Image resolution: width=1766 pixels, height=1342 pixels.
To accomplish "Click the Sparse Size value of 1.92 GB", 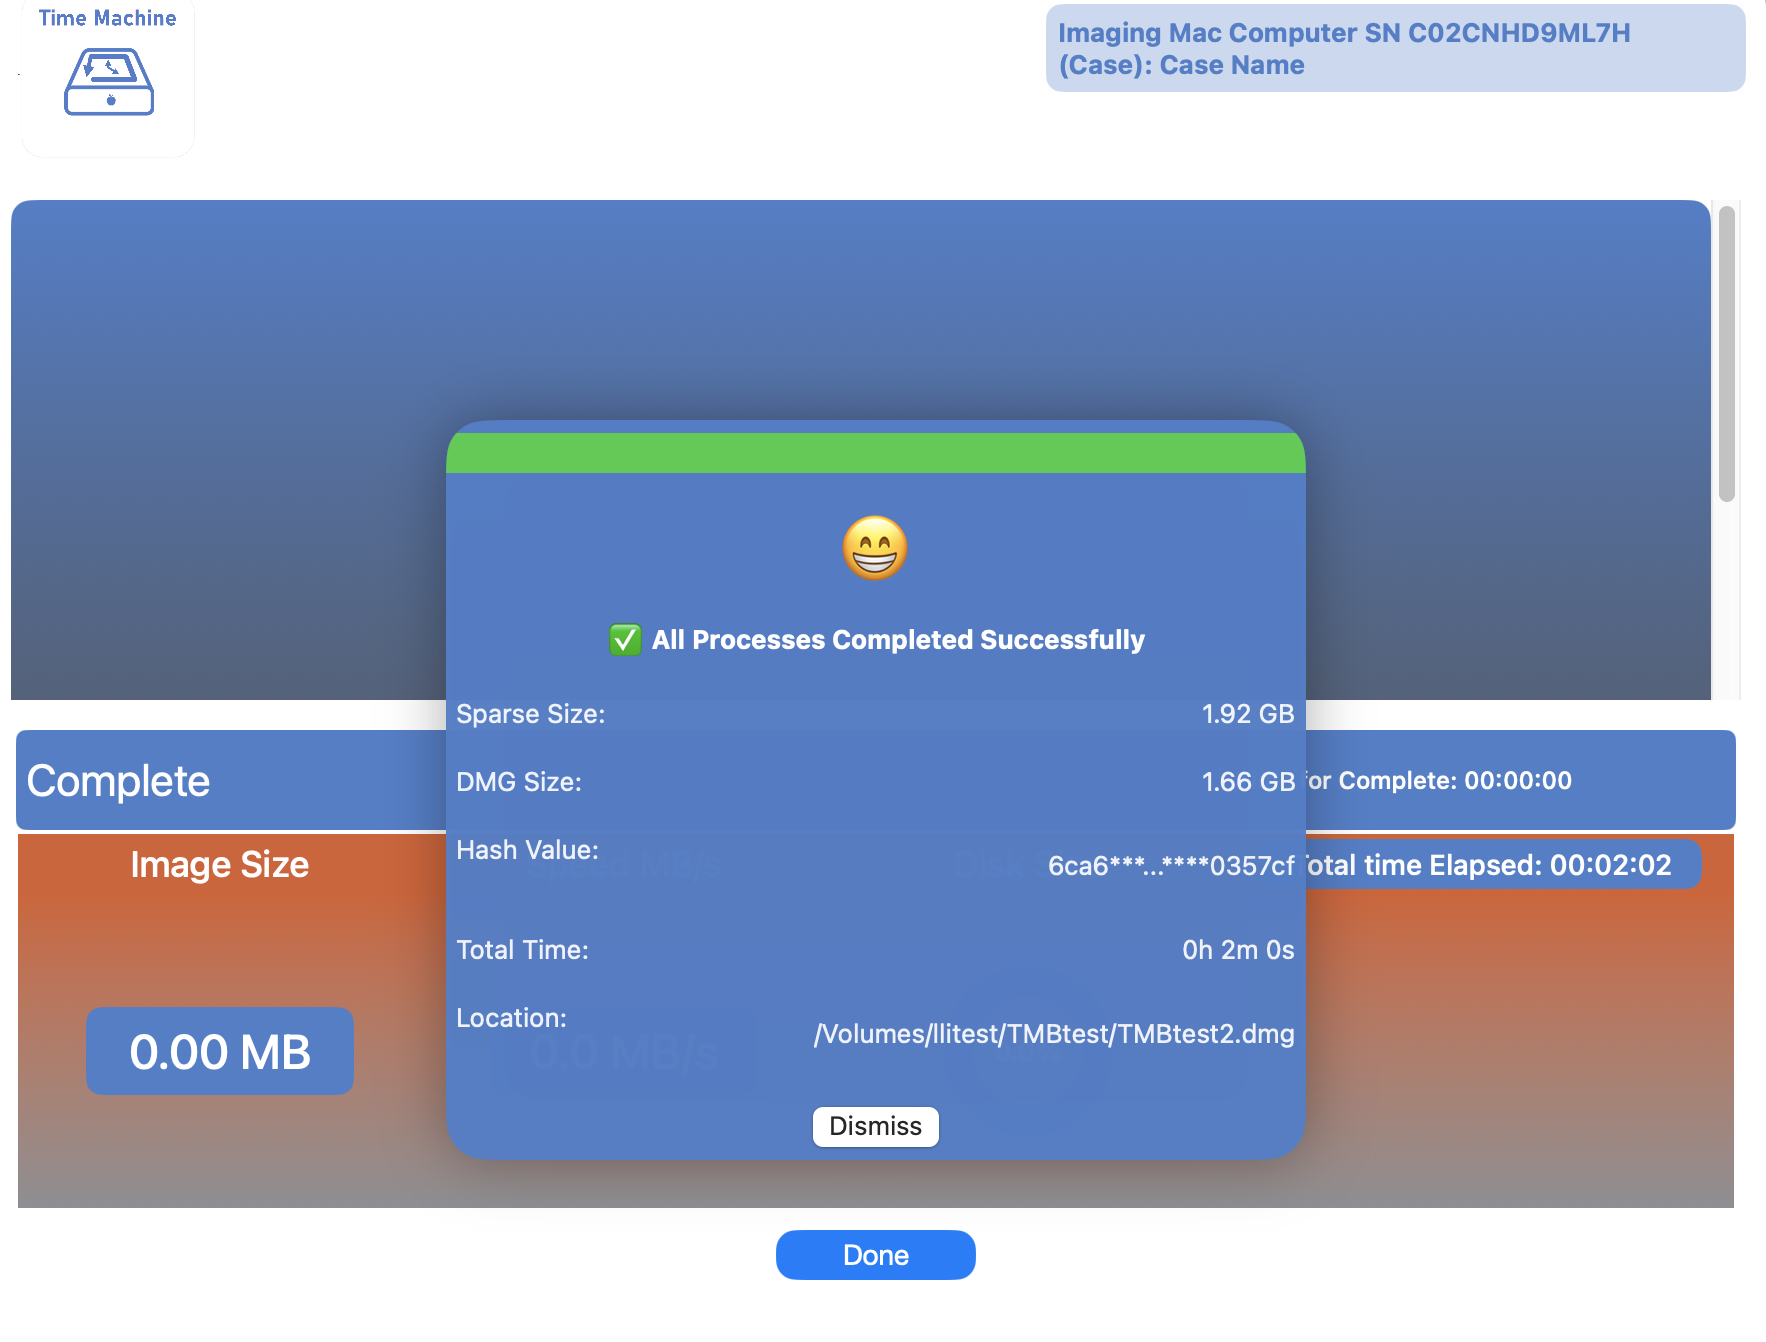I will pos(1247,713).
